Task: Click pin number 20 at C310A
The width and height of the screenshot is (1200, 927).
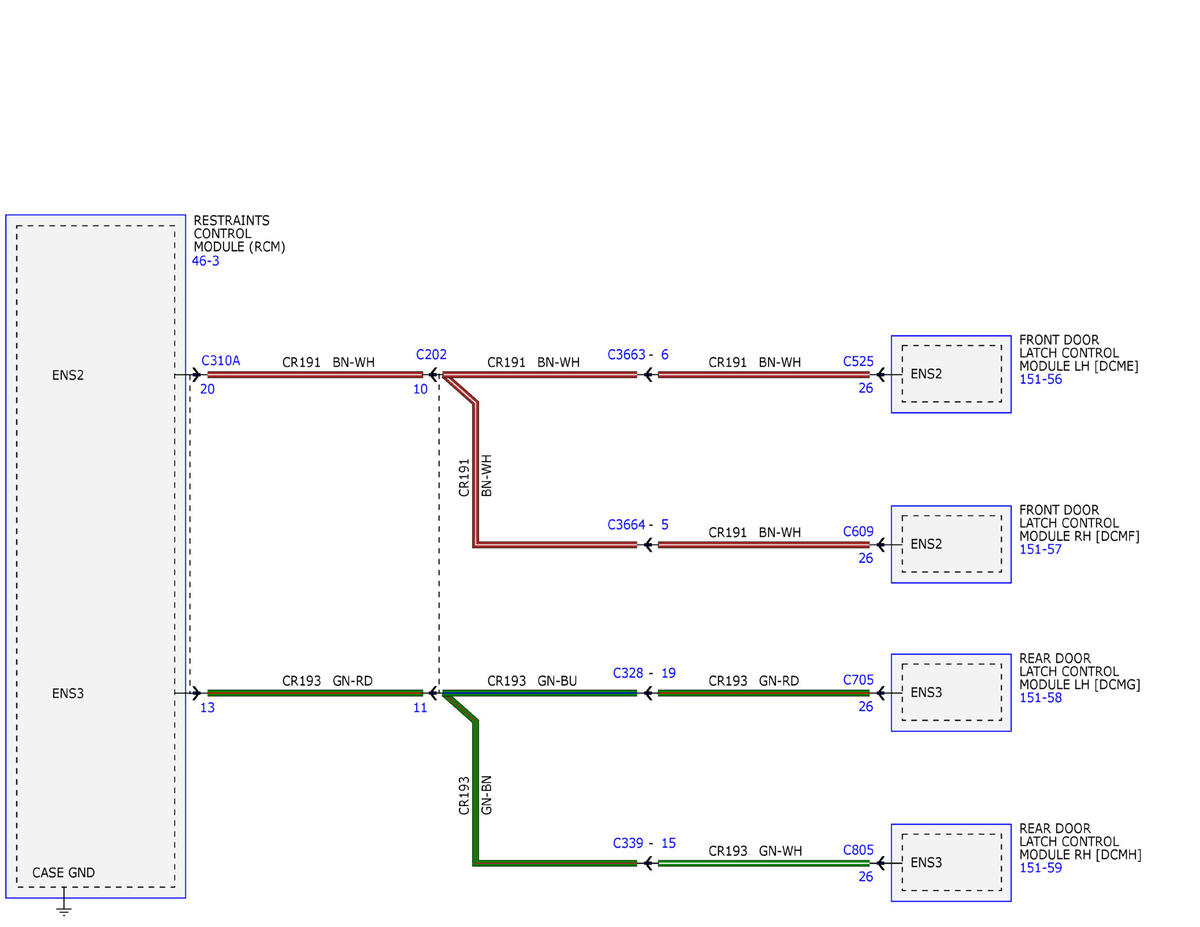Action: (x=207, y=389)
